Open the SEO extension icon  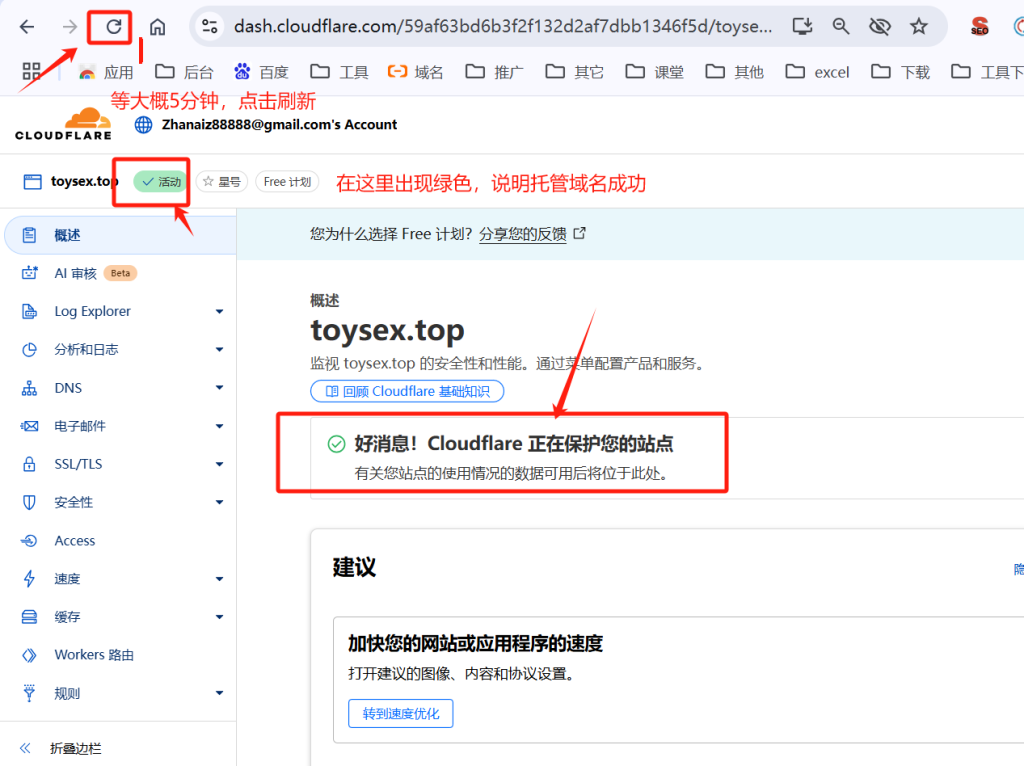980,27
